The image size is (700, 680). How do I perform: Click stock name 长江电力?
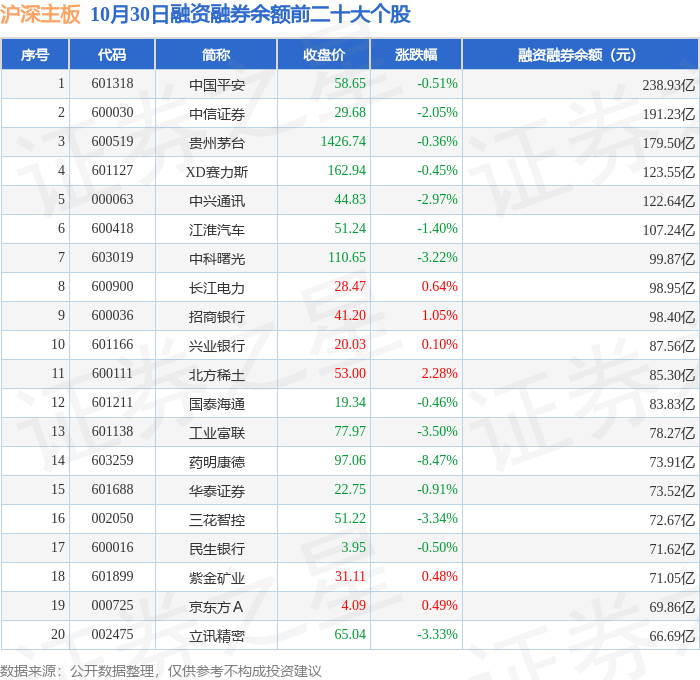(x=217, y=288)
